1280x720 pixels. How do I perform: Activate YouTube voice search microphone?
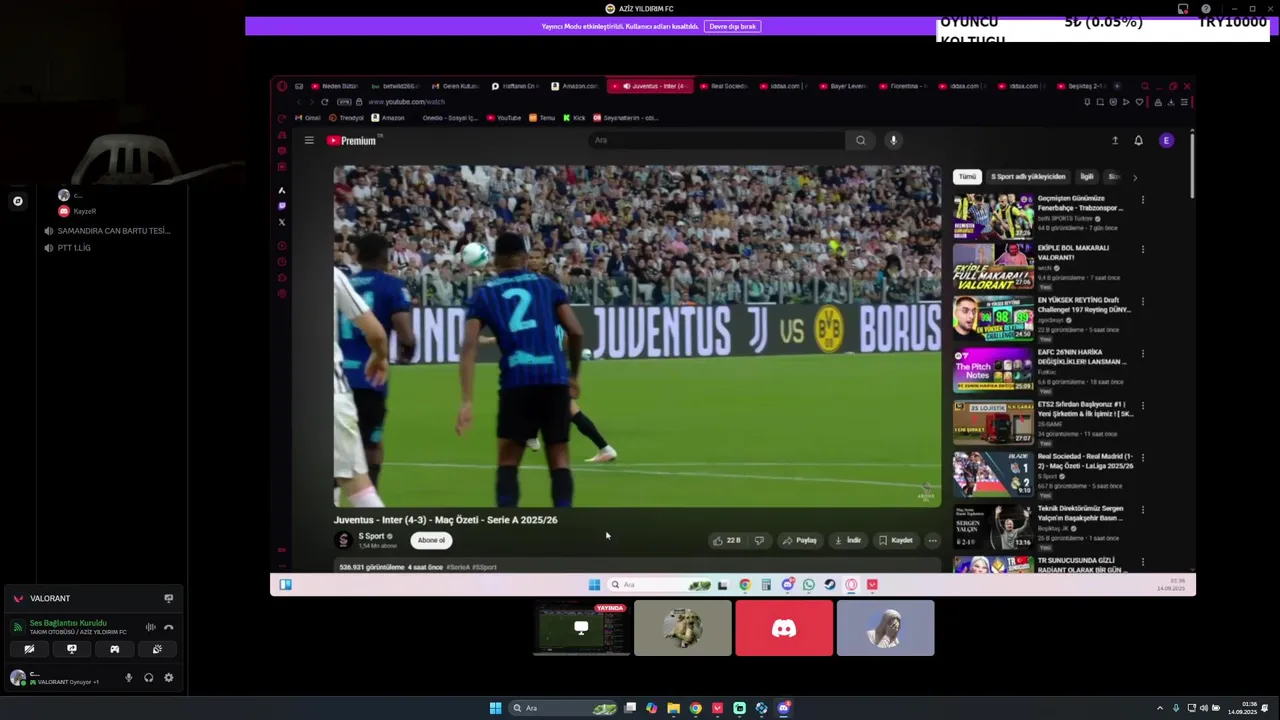coord(893,140)
